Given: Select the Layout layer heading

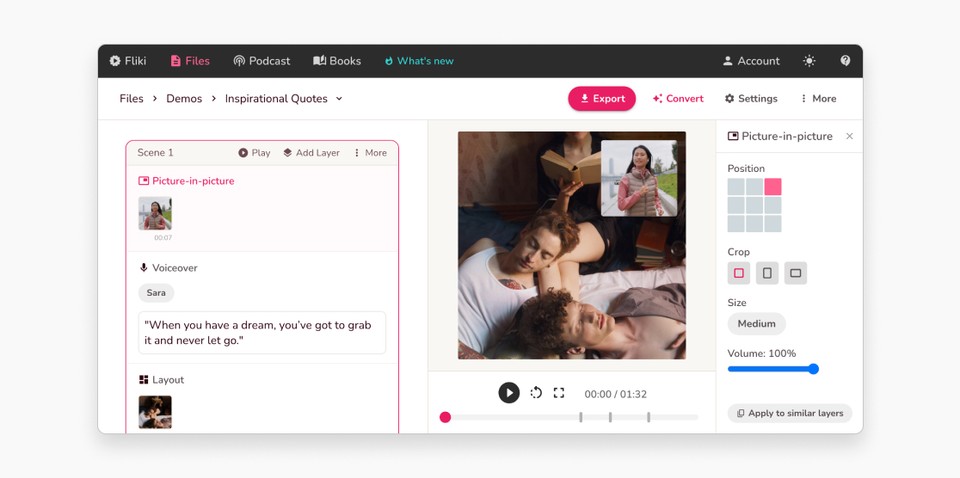Looking at the screenshot, I should pos(162,380).
